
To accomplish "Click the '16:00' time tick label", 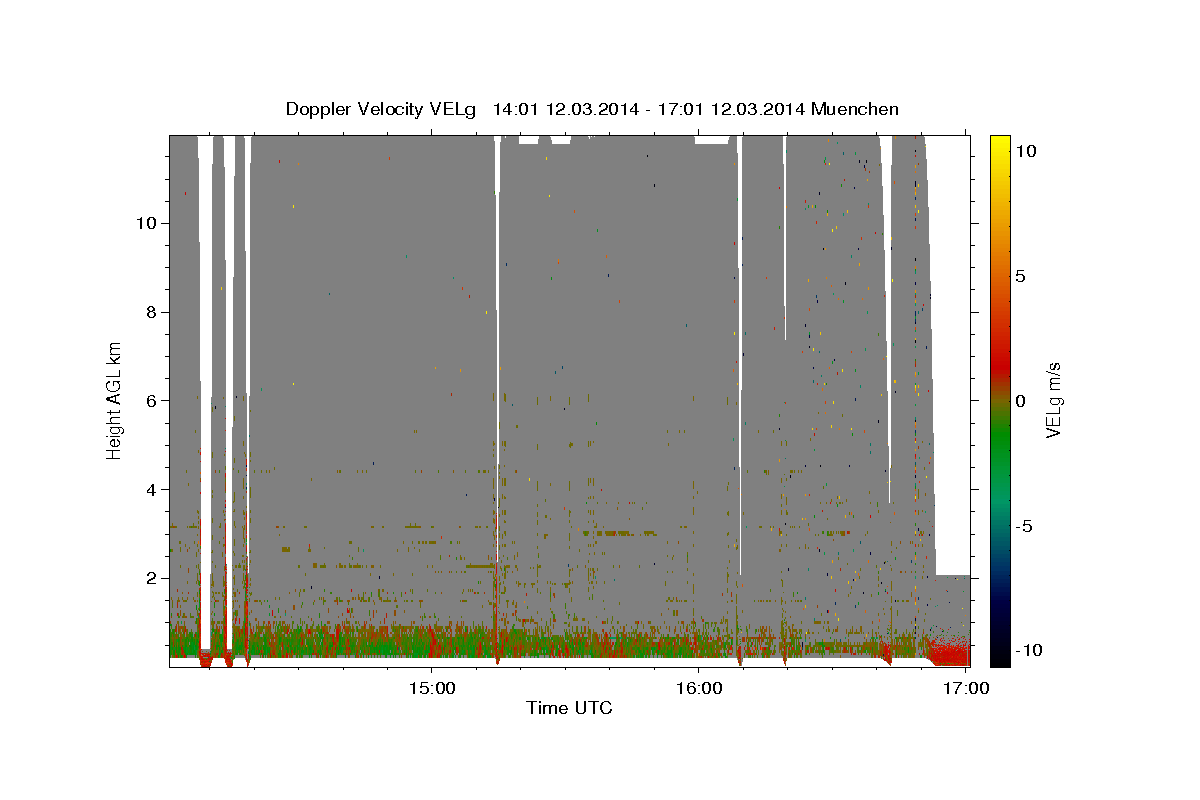I will tap(699, 688).
